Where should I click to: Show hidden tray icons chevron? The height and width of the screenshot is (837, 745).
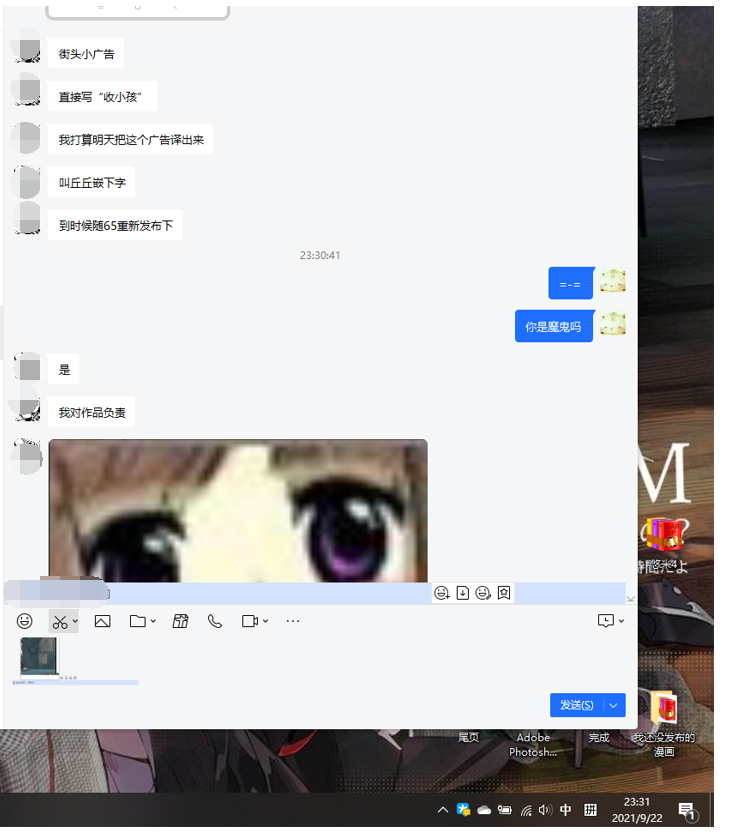pyautogui.click(x=442, y=810)
